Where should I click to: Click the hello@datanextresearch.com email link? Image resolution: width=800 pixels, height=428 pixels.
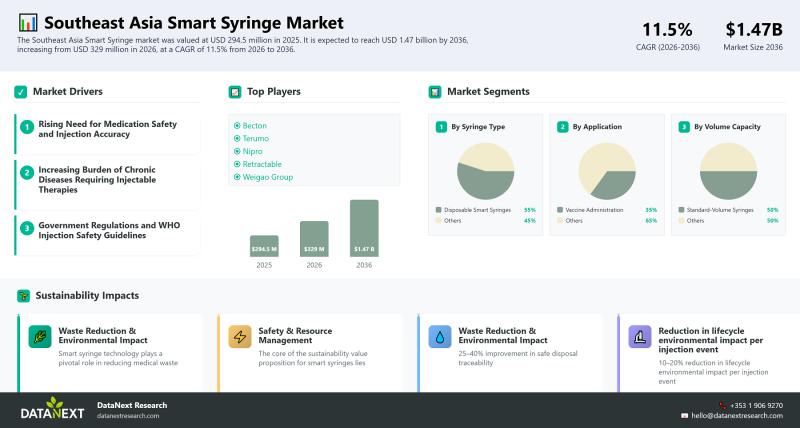[x=737, y=415]
